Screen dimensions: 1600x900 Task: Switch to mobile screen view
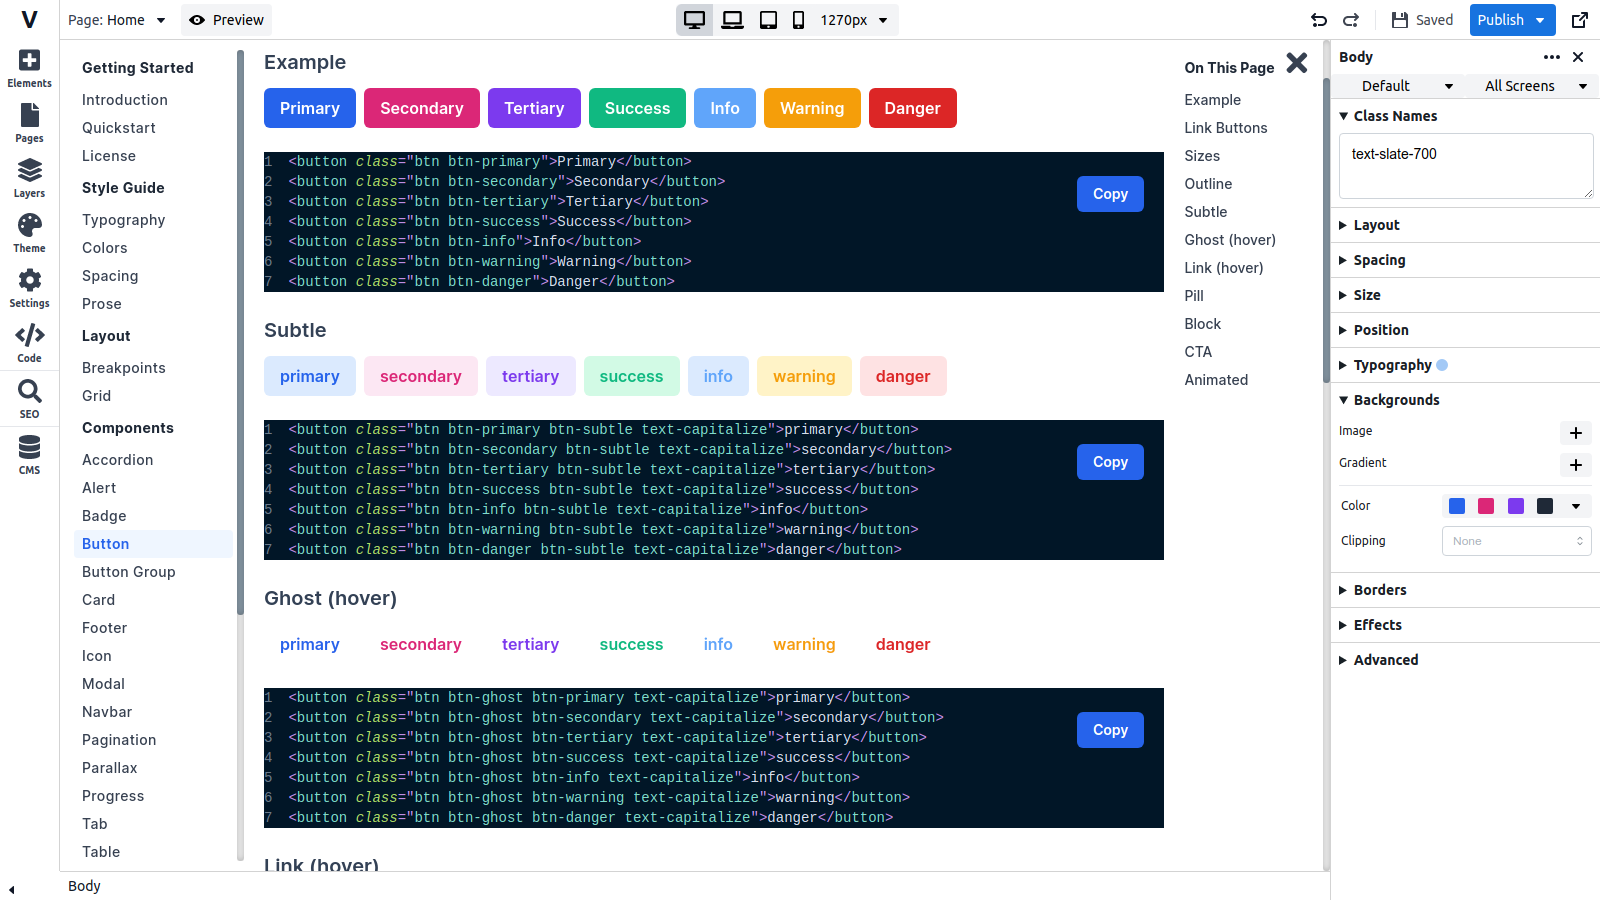798,20
